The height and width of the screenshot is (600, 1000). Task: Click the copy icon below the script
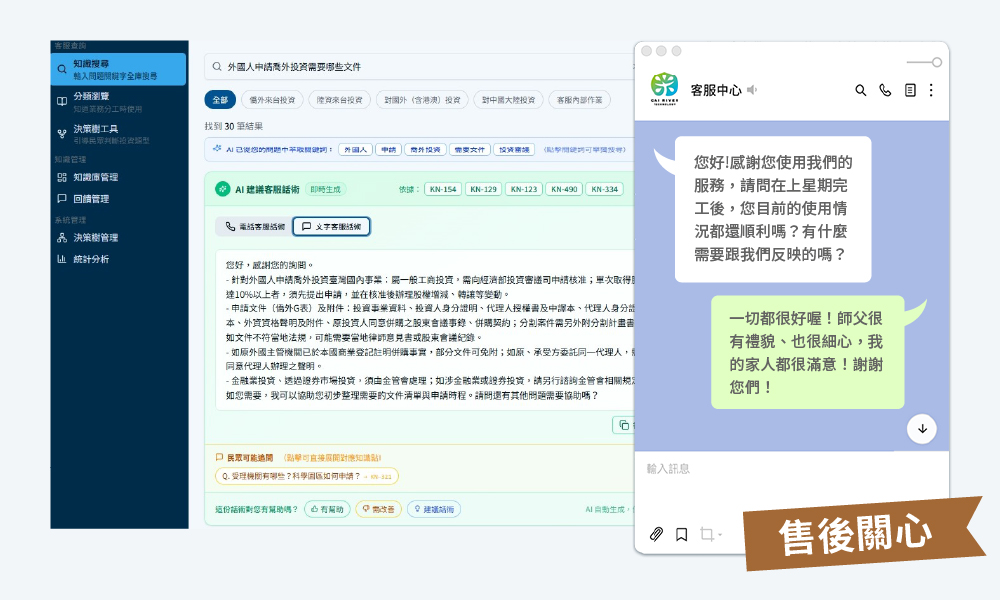point(624,425)
